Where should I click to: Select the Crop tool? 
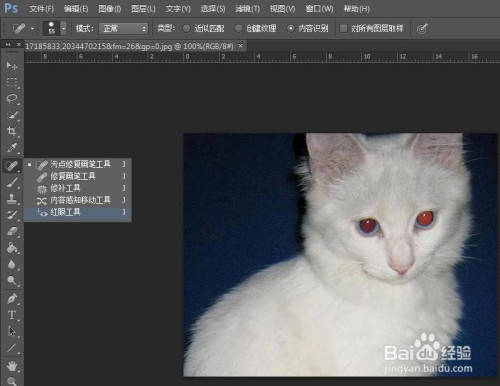(x=12, y=131)
